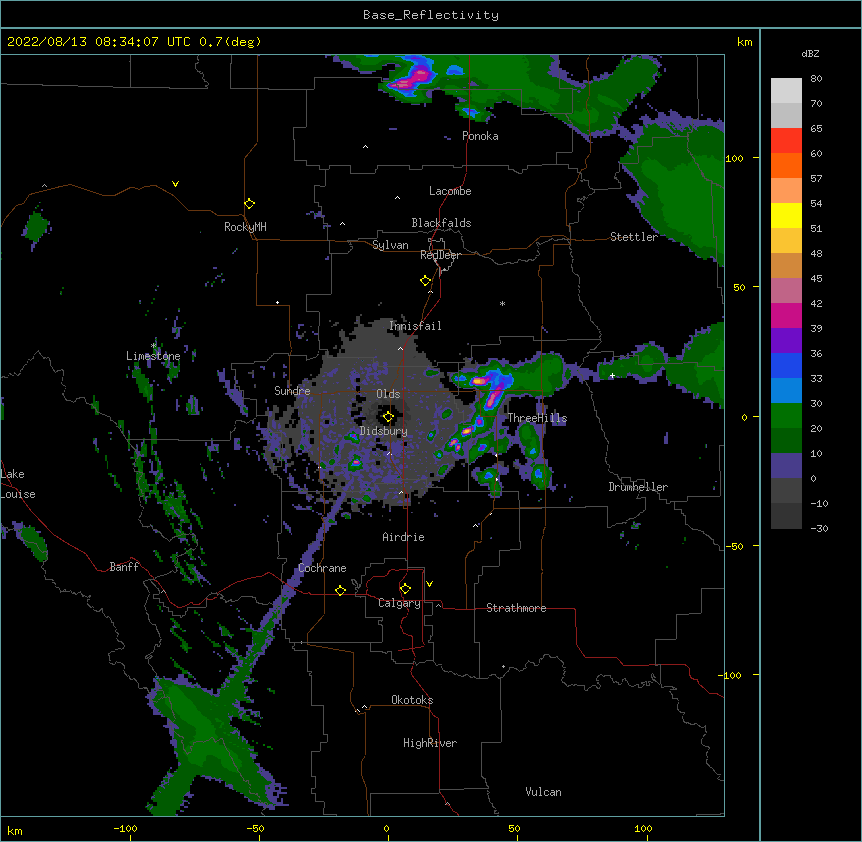Click the Blackfalds label
Image resolution: width=862 pixels, height=842 pixels.
(441, 223)
